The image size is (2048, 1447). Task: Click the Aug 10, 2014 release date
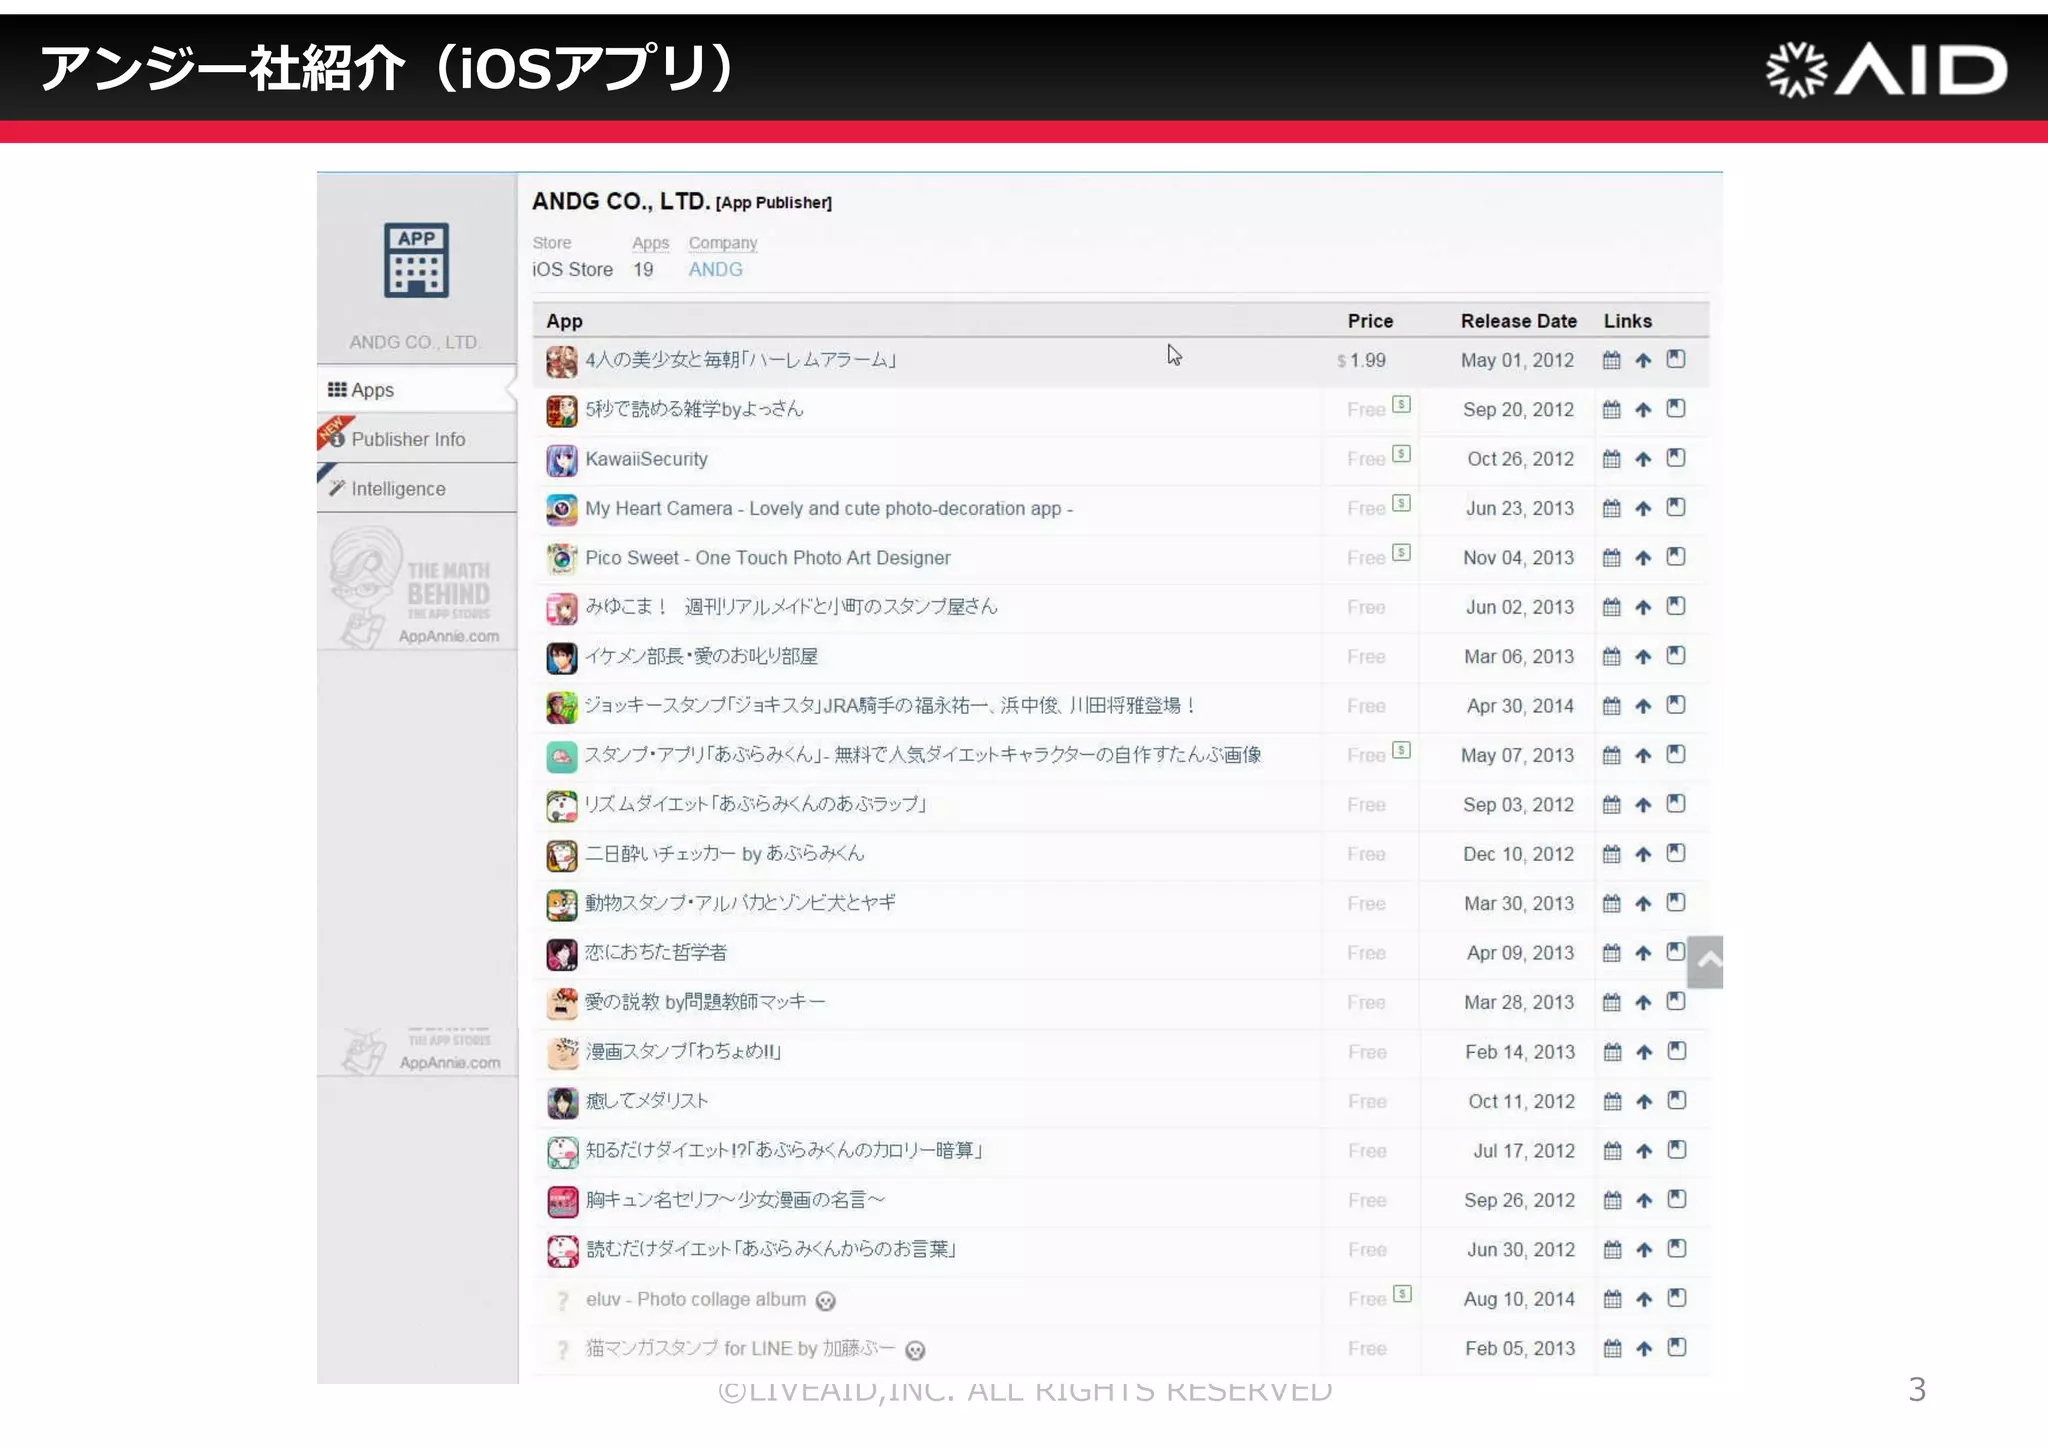[x=1519, y=1299]
